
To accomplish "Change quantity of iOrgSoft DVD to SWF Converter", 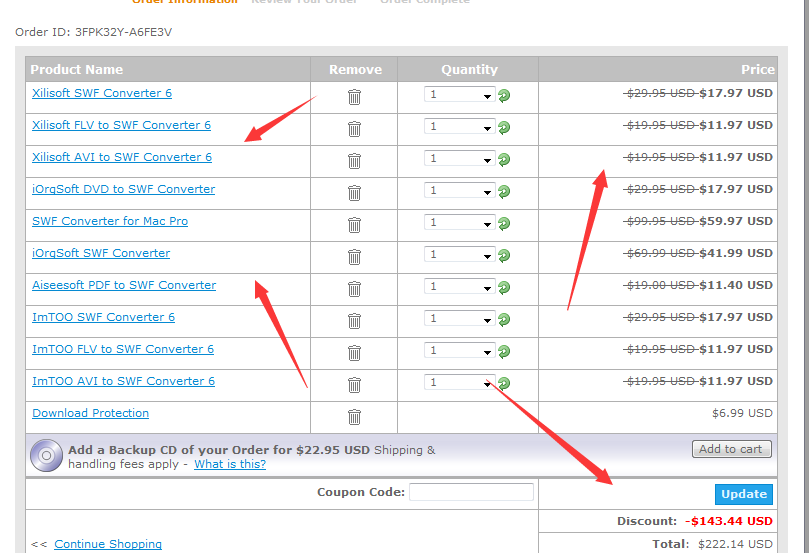I will (460, 190).
